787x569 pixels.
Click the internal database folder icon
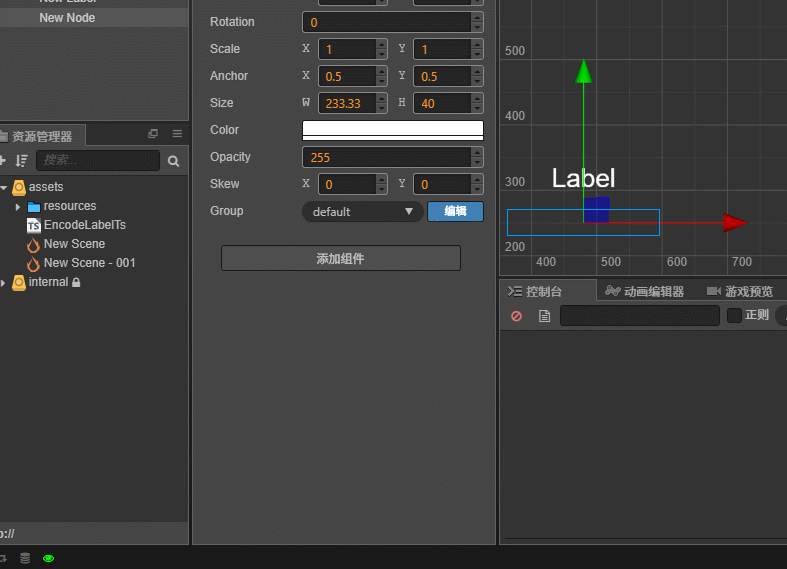(19, 282)
